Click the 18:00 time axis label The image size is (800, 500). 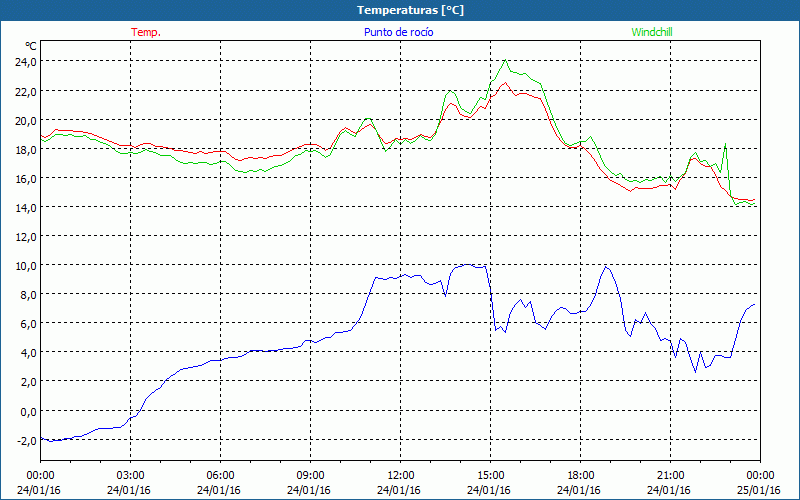580,476
